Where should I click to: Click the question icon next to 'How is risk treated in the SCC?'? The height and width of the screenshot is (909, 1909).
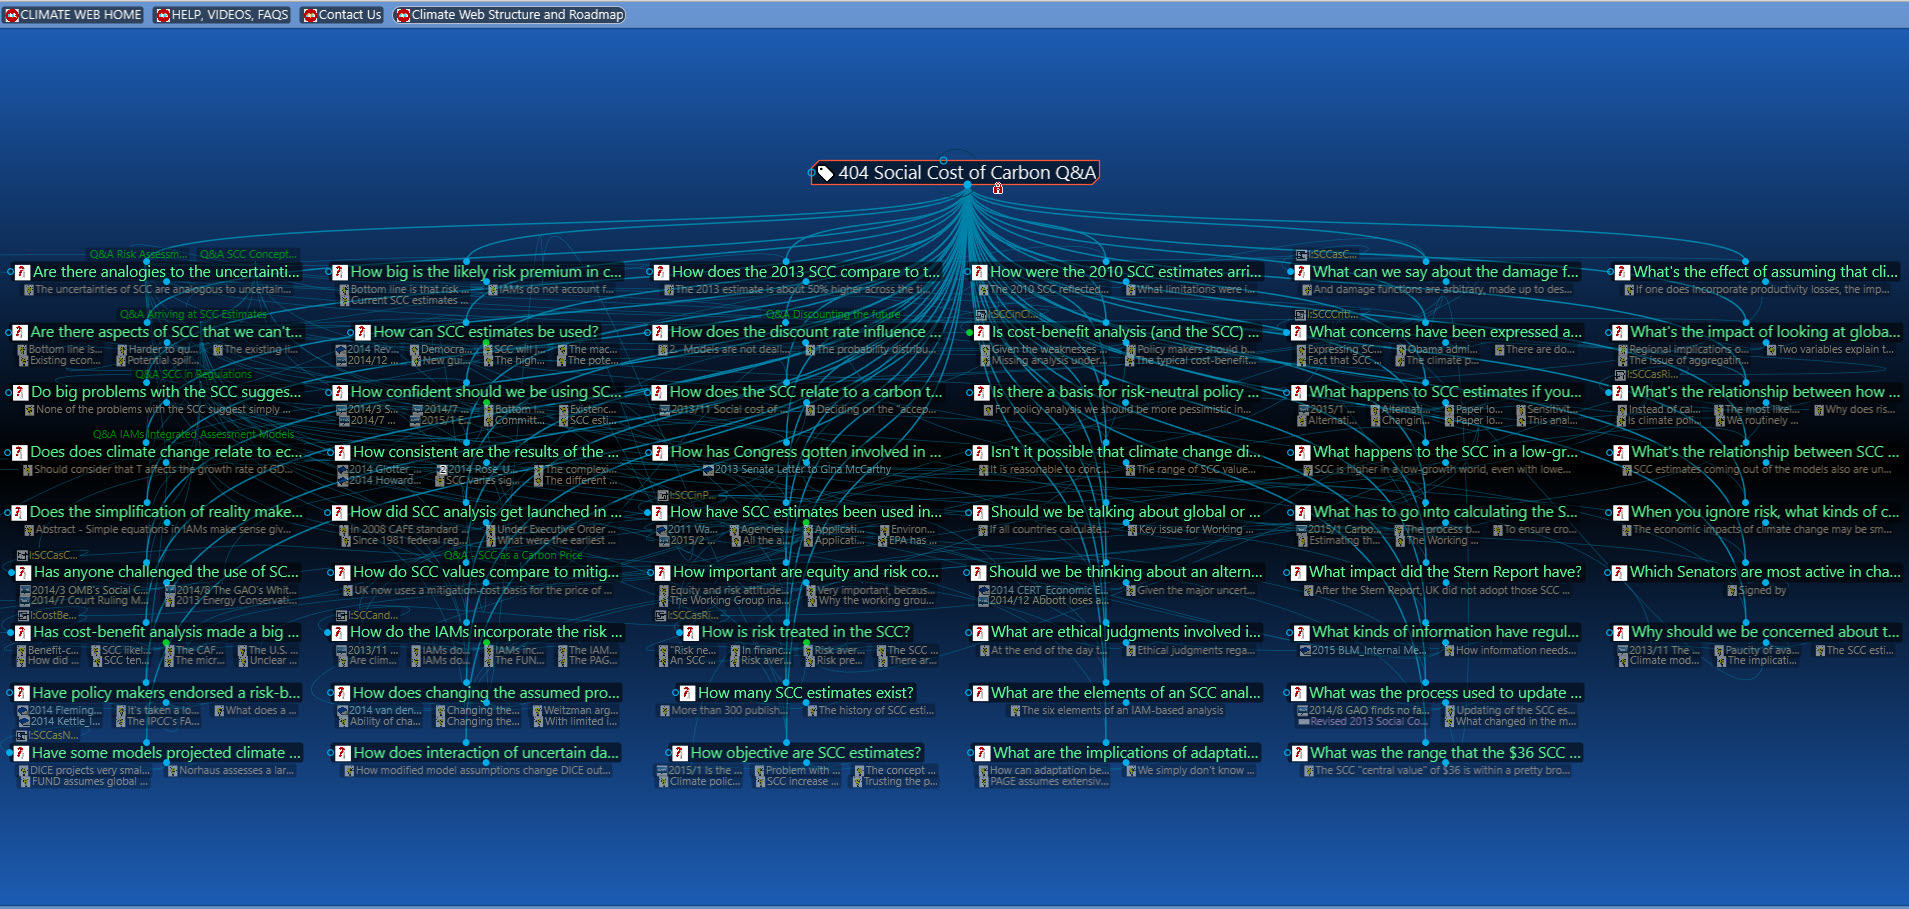click(x=691, y=632)
